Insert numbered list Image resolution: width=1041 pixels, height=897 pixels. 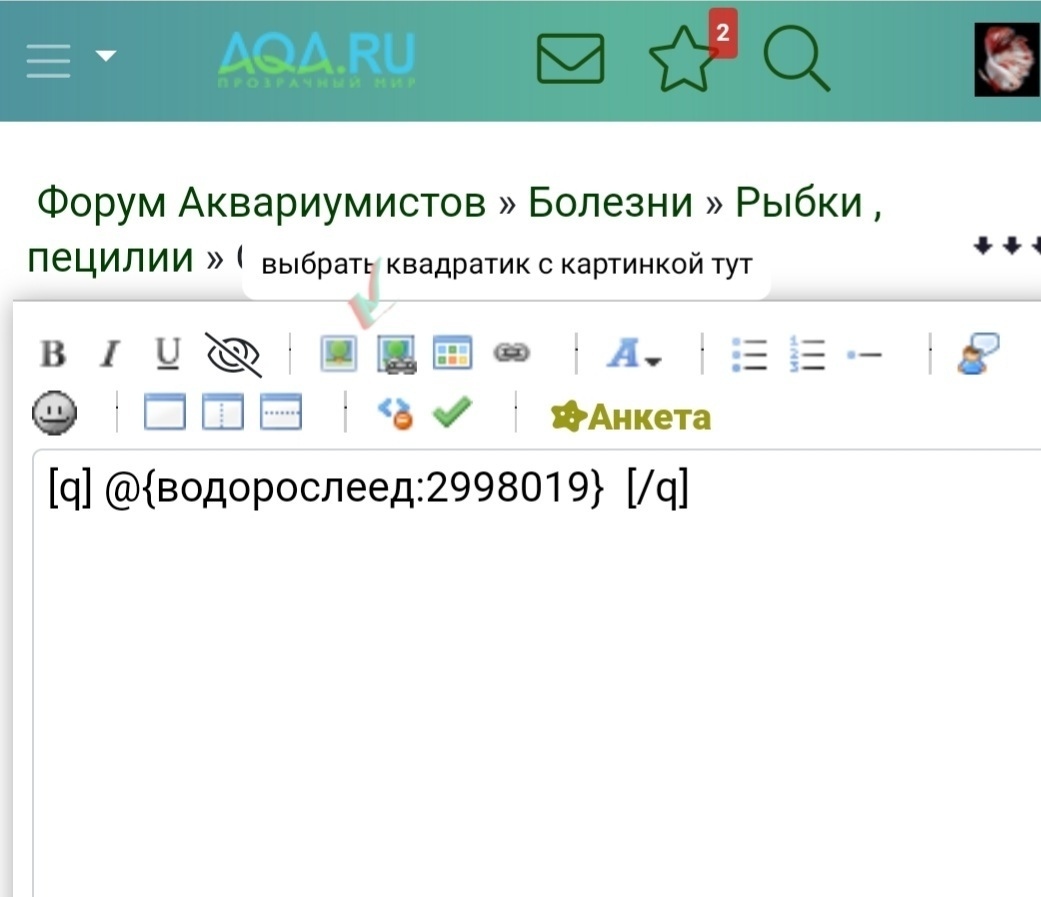point(807,354)
